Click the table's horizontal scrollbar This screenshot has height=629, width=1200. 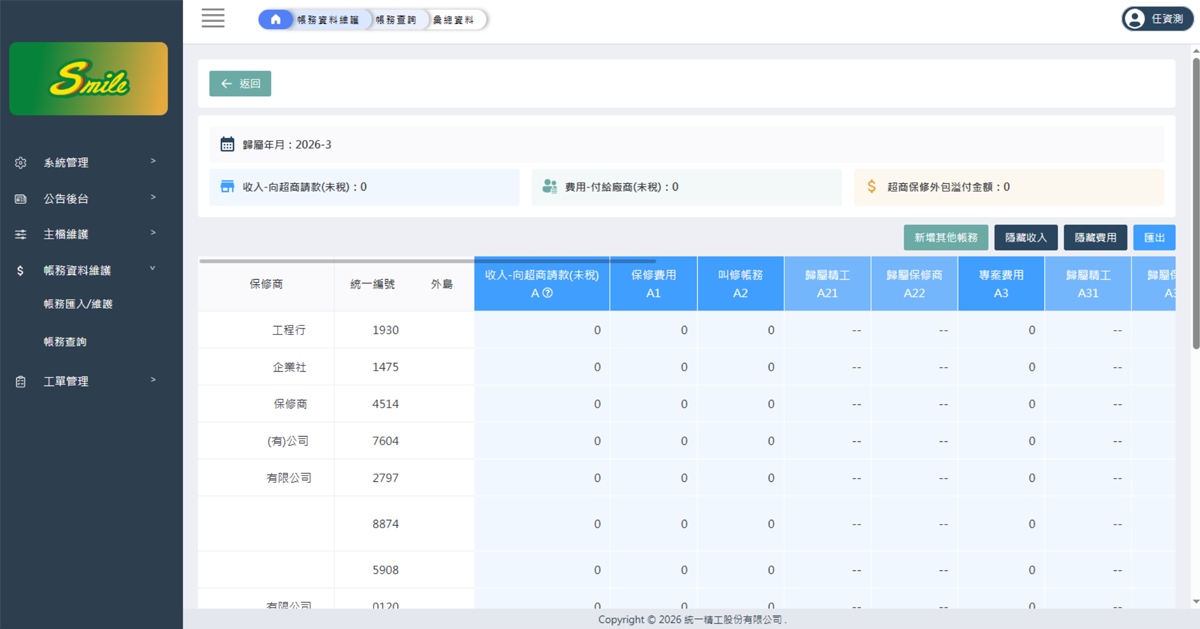click(427, 261)
